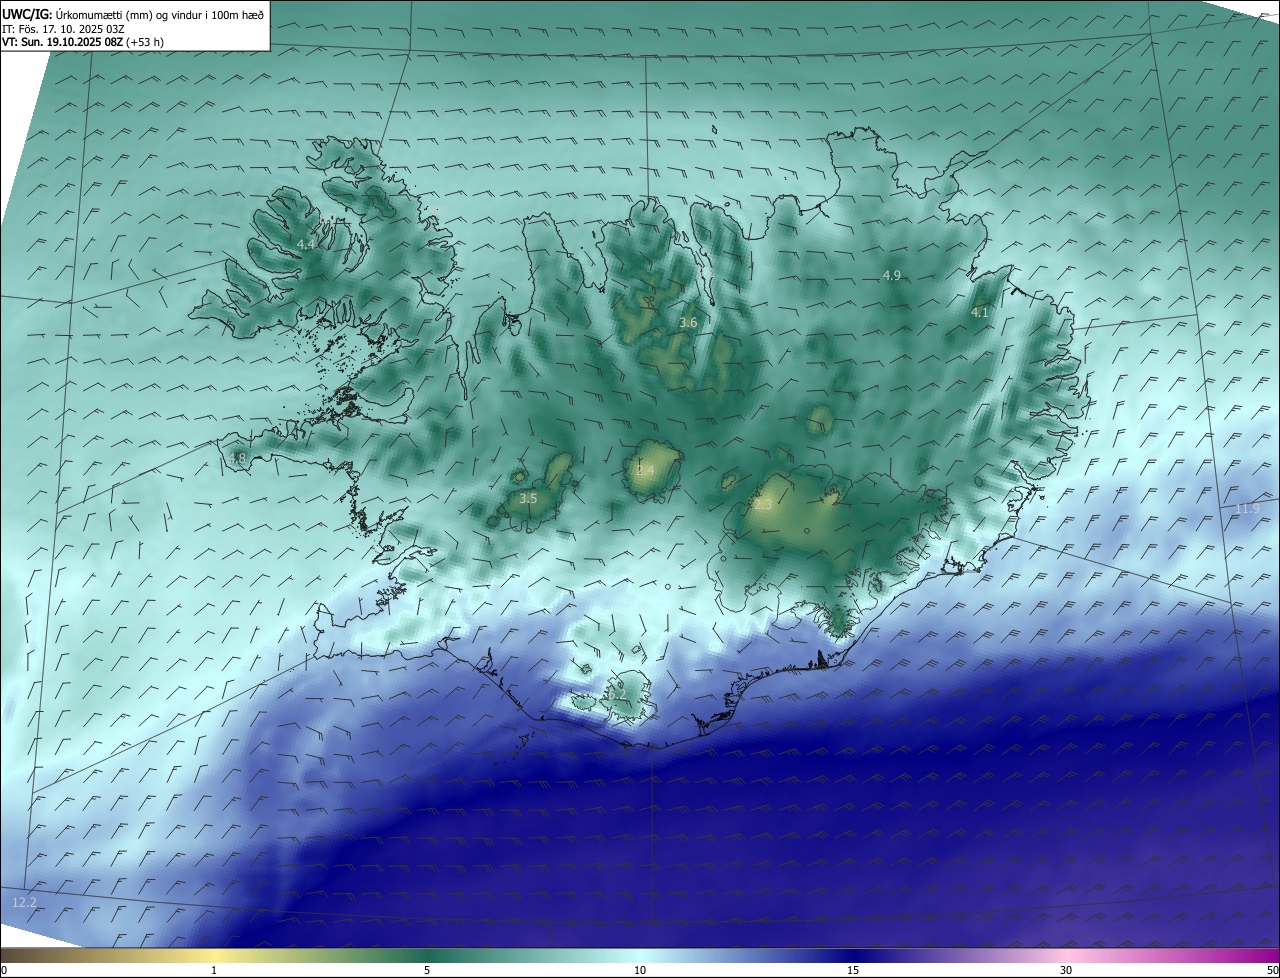
Task: Click the '1' tick label on the color scale
Action: (214, 970)
